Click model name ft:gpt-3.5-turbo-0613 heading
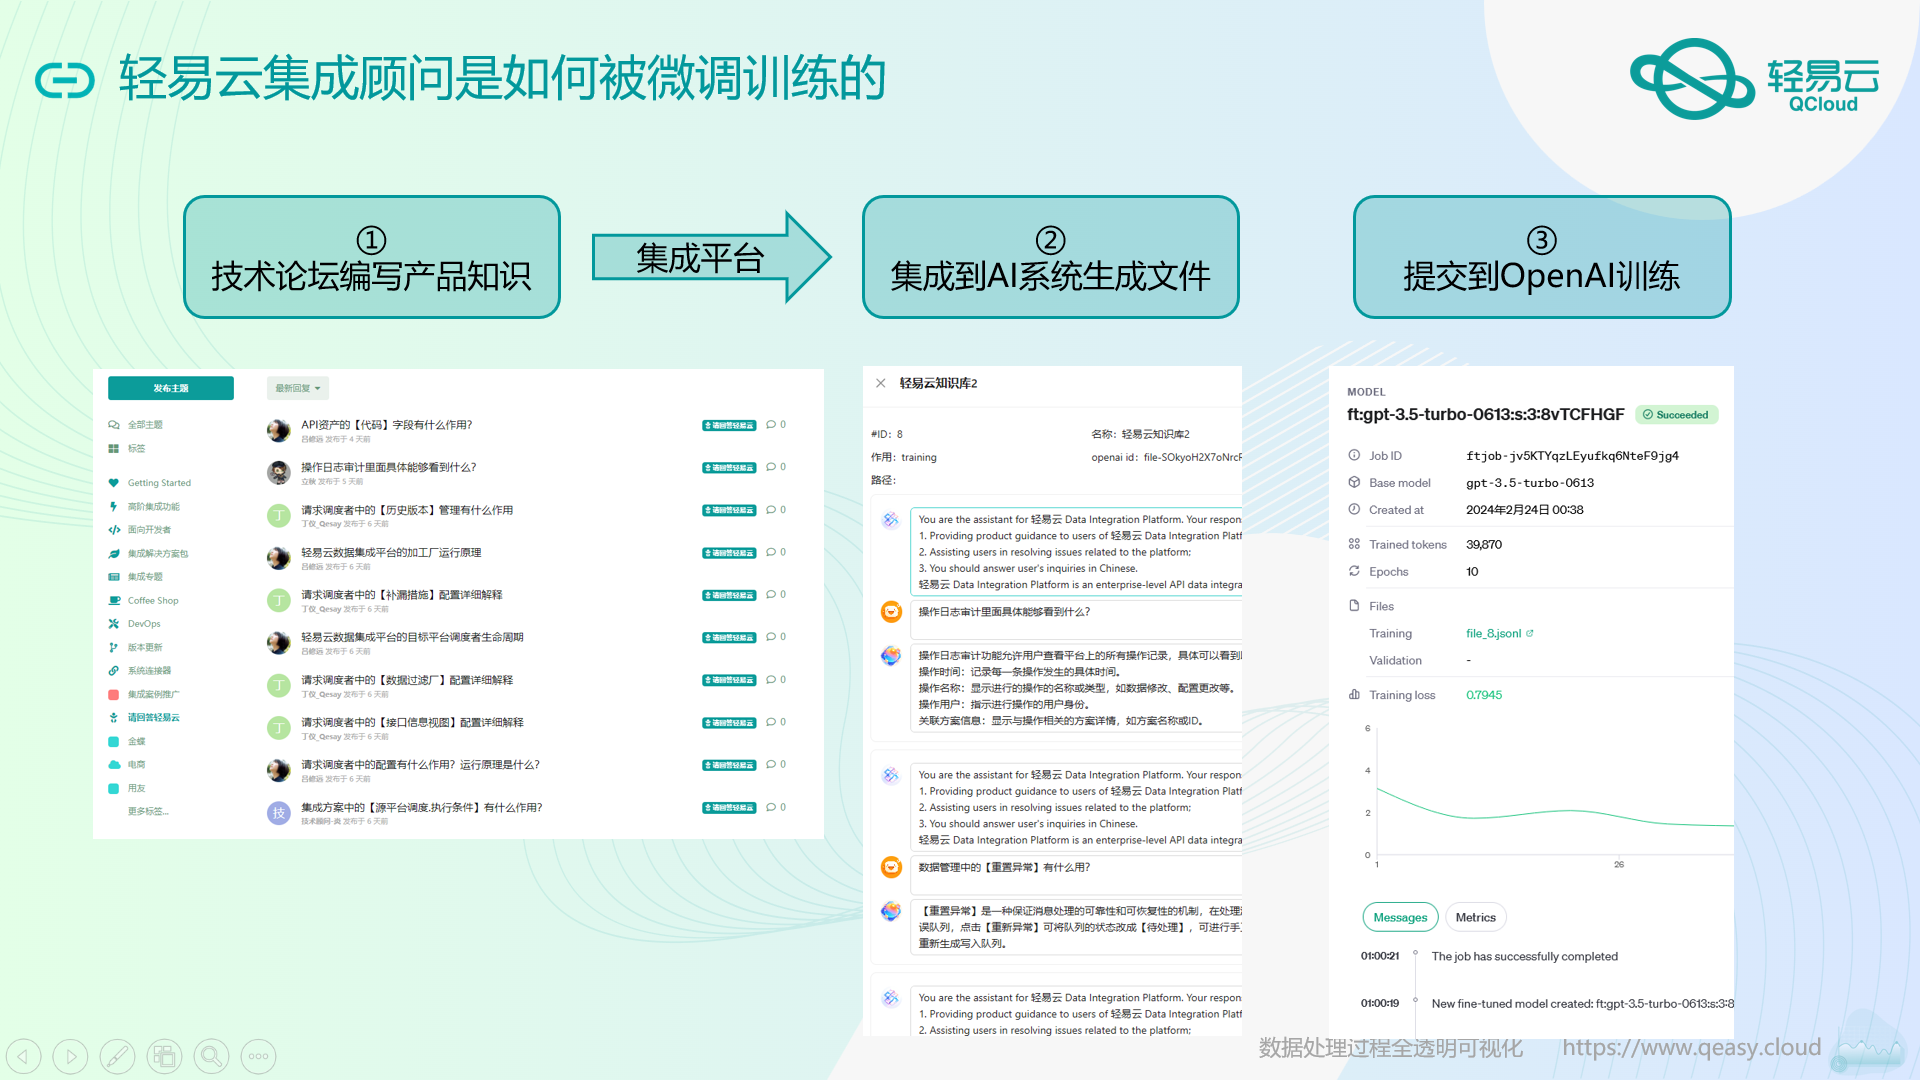Viewport: 1920px width, 1080px height. click(x=1485, y=415)
